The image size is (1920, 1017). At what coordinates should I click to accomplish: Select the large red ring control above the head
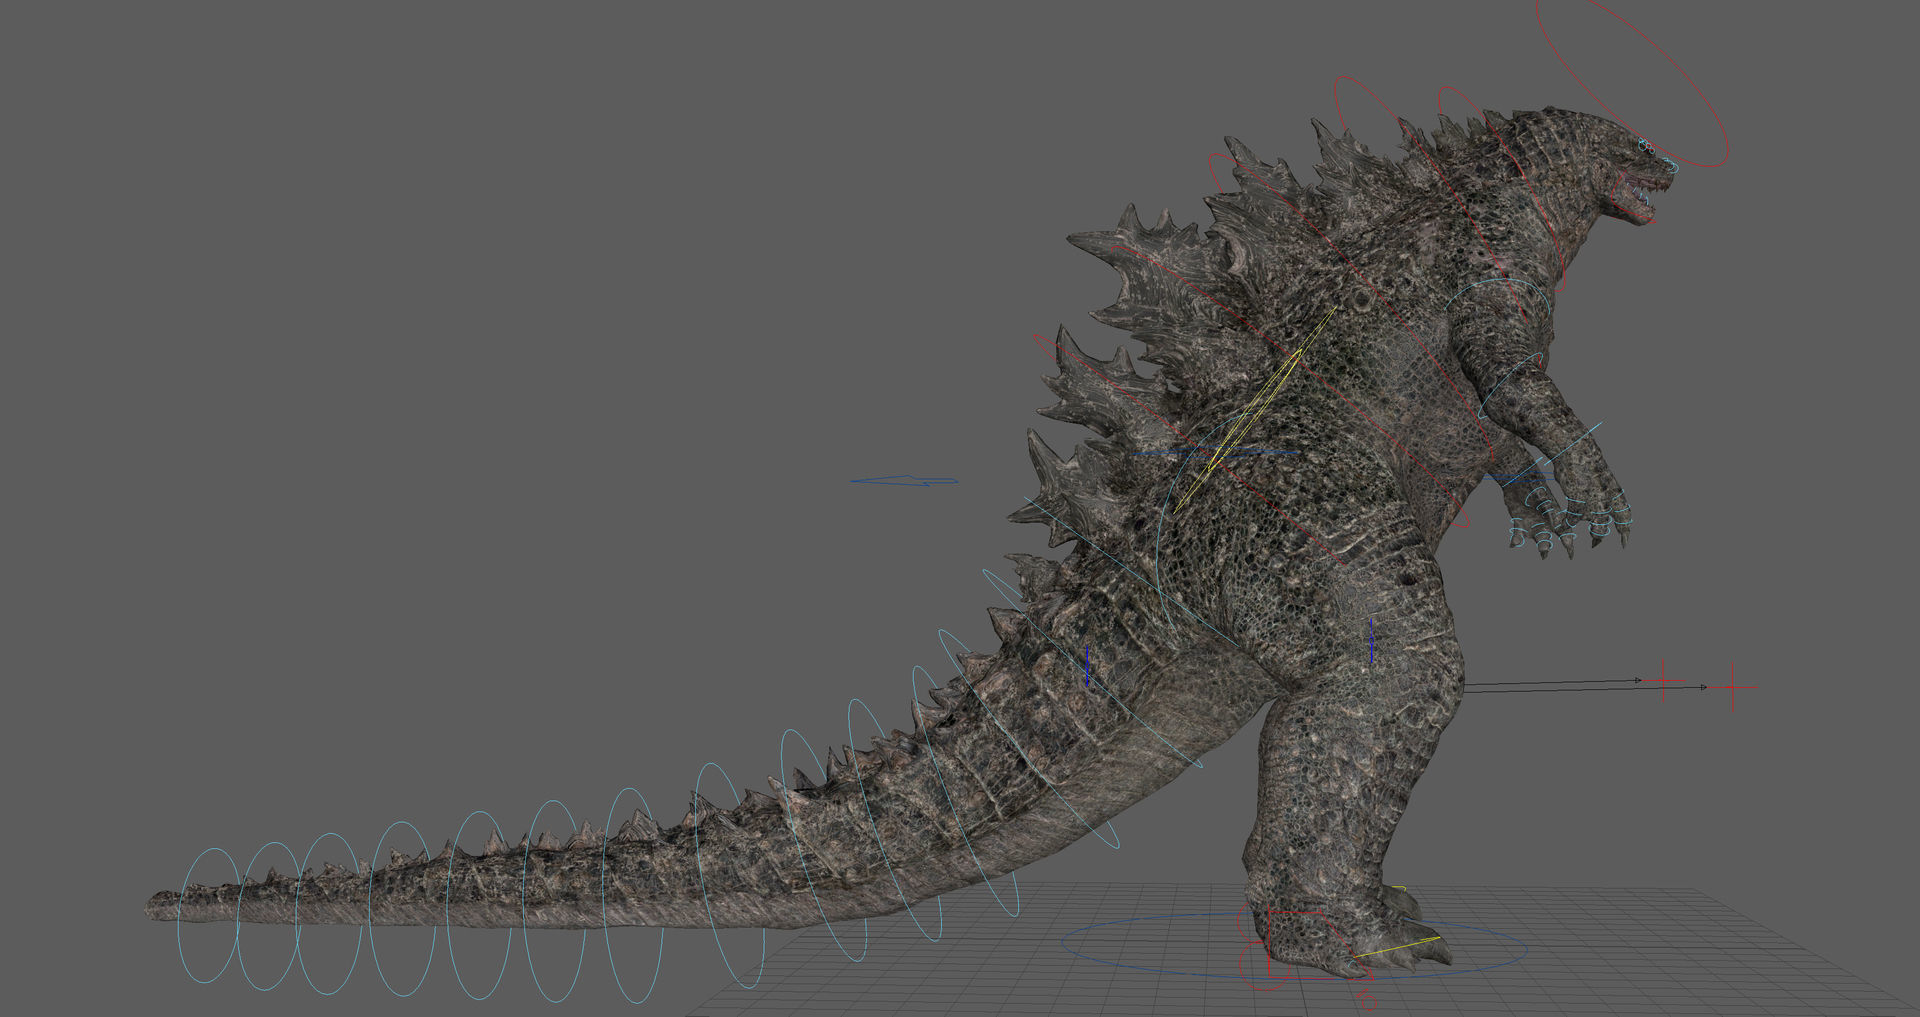(1632, 82)
